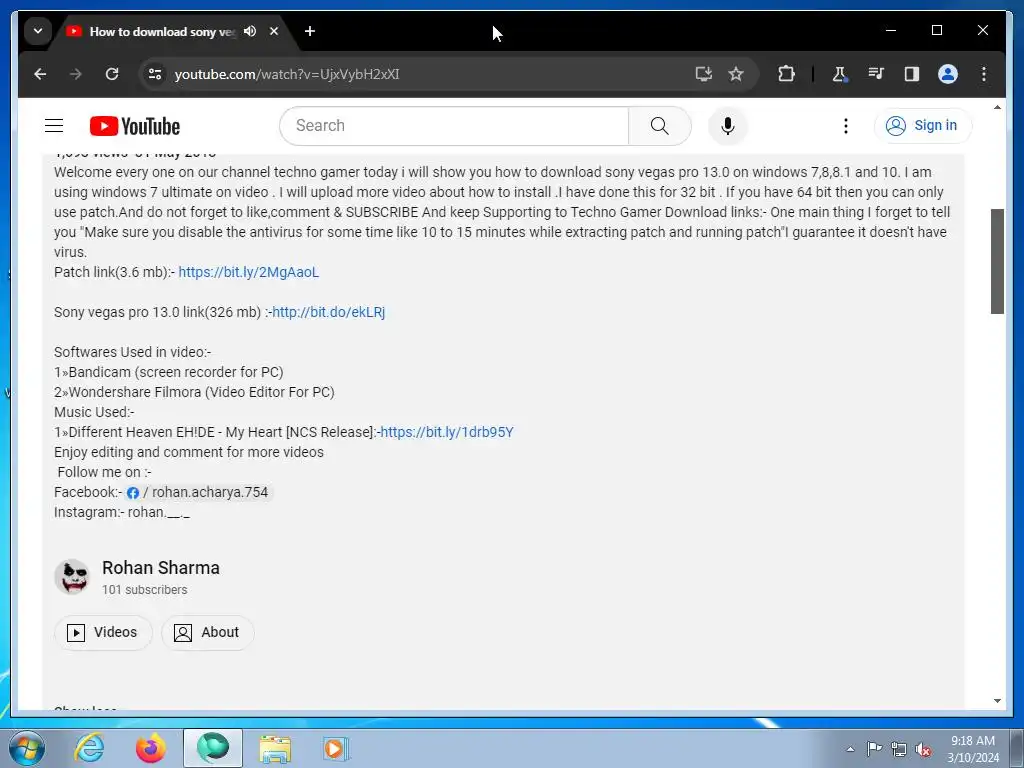1024x768 pixels.
Task: Click the Sign in button
Action: (x=922, y=125)
